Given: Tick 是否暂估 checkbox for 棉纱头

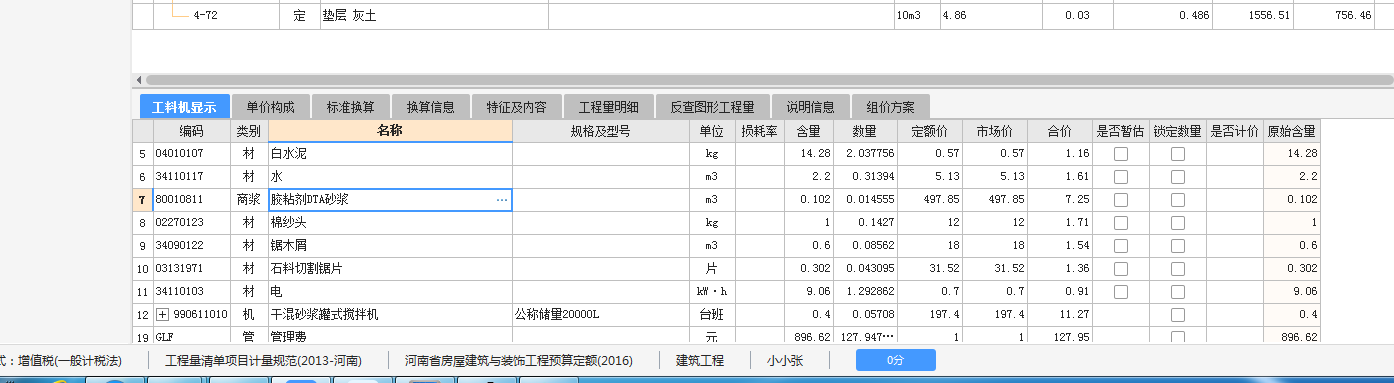Looking at the screenshot, I should tap(1121, 223).
